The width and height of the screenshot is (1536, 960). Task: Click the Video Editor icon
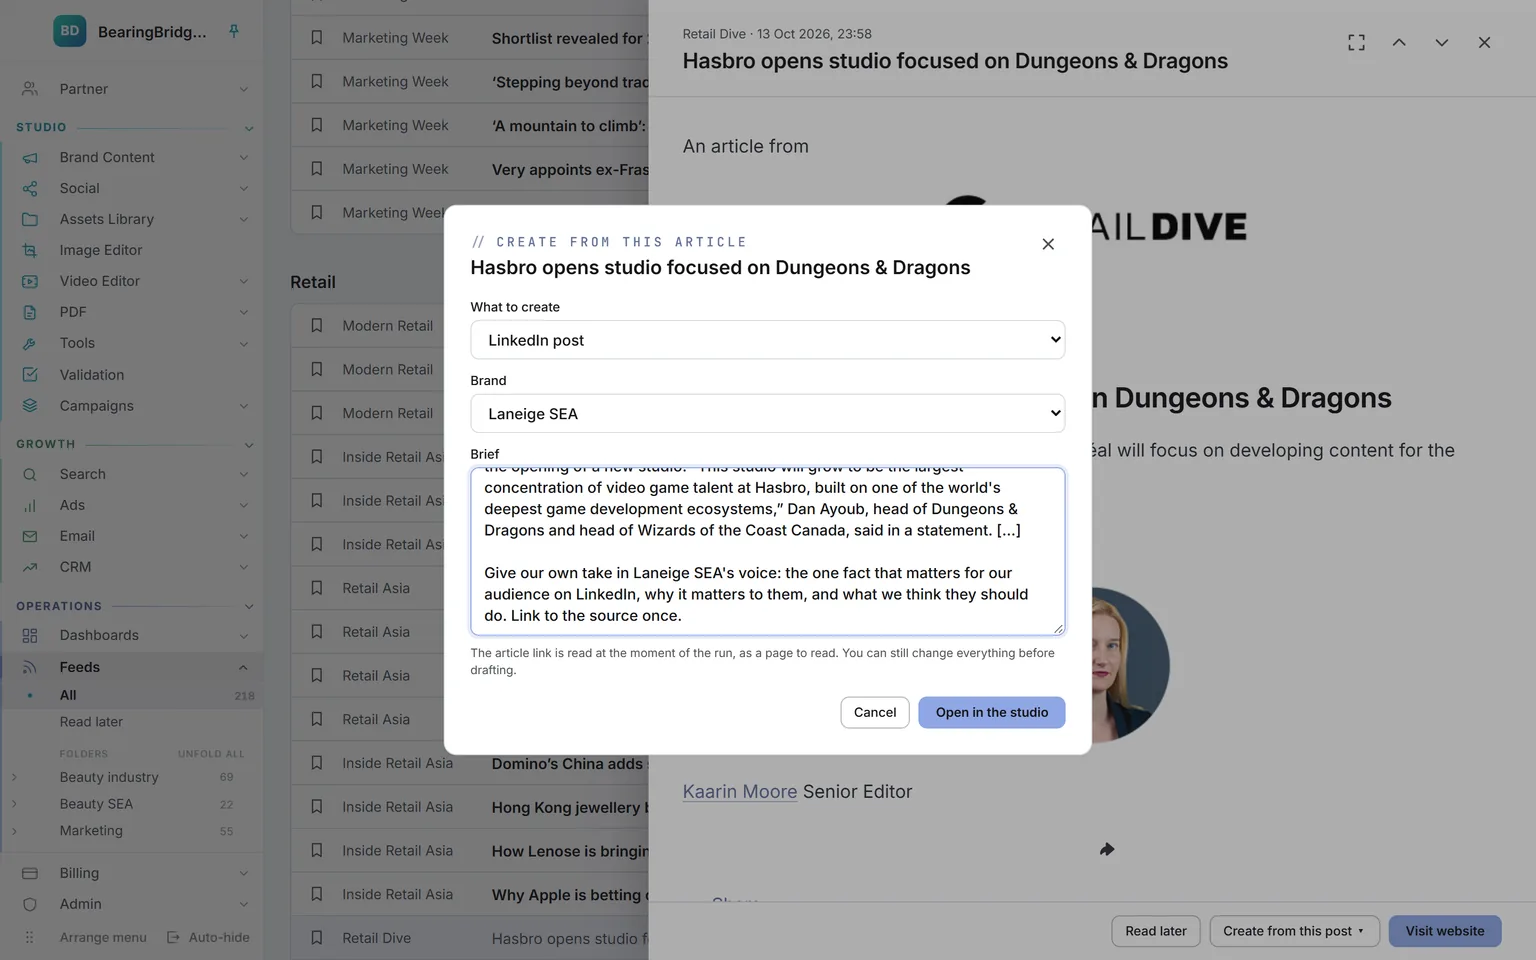click(x=30, y=281)
